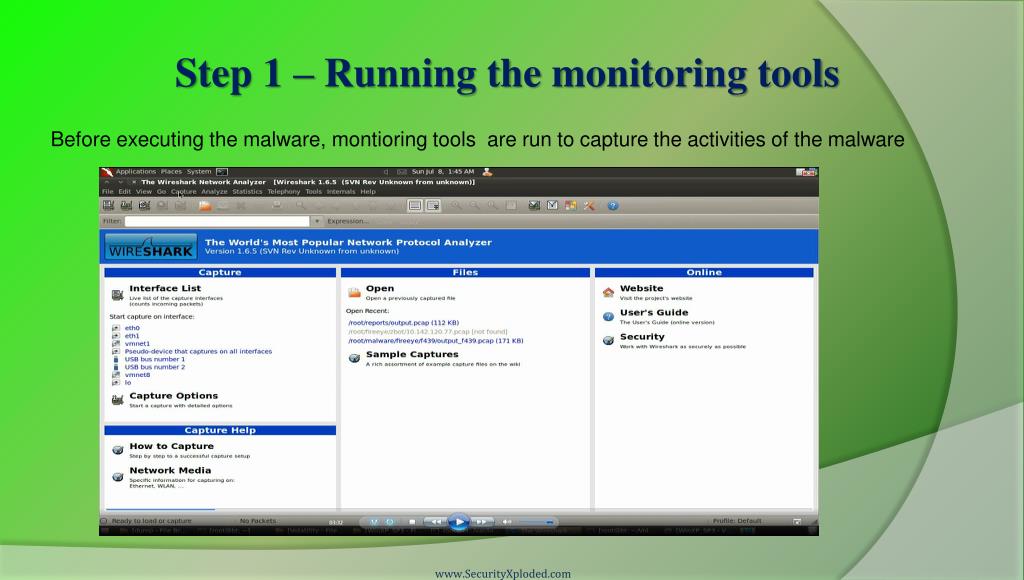This screenshot has width=1024, height=580.
Task: Click the Network Media icon
Action: [x=118, y=476]
